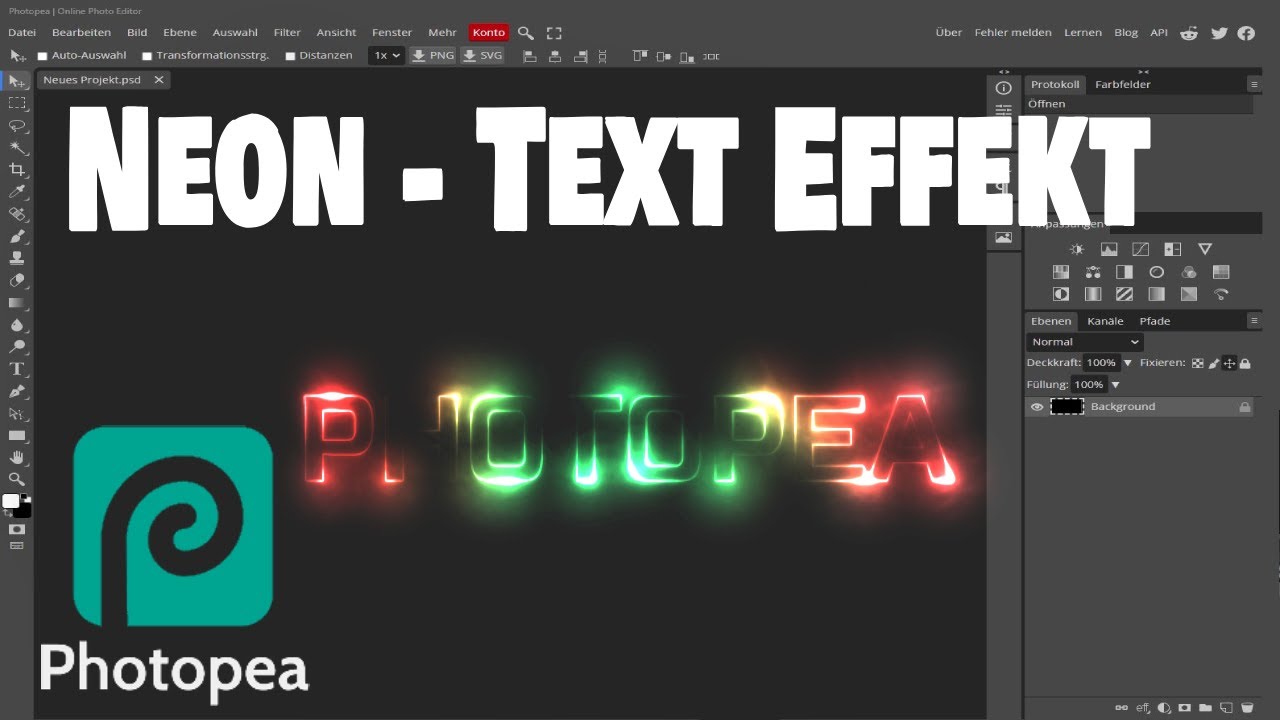This screenshot has height=720, width=1280.
Task: Enable the Transformationsstrg. checkbox
Action: coord(147,56)
